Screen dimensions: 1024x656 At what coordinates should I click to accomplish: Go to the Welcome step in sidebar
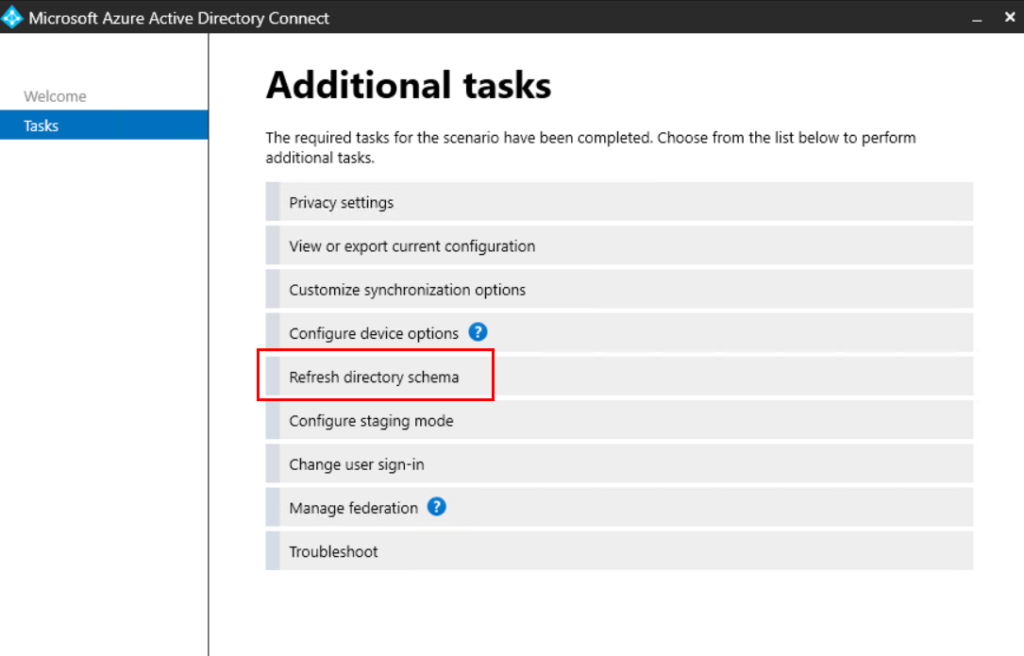click(55, 96)
